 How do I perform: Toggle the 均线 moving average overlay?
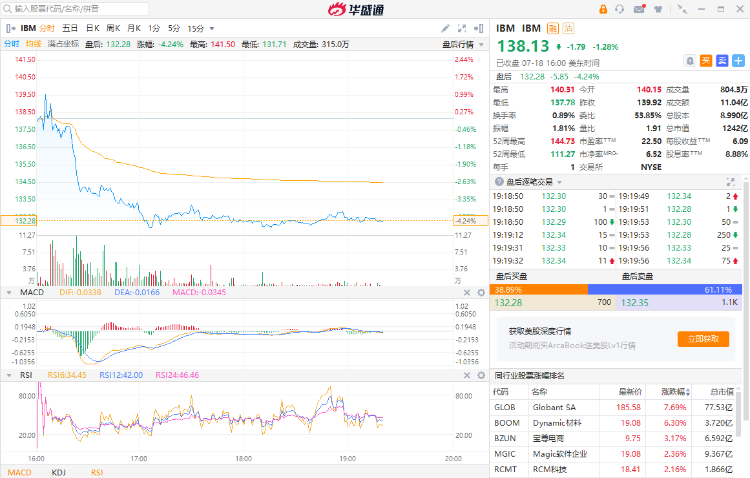pyautogui.click(x=33, y=44)
